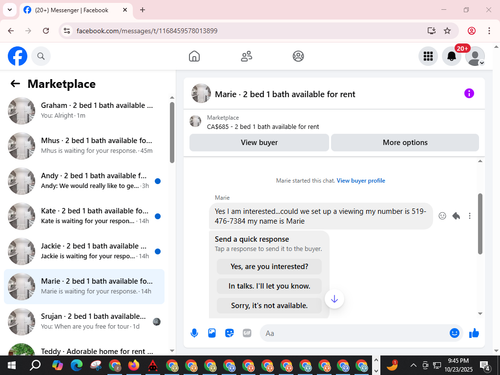Bookmark this page with the star icon

[x=447, y=31]
